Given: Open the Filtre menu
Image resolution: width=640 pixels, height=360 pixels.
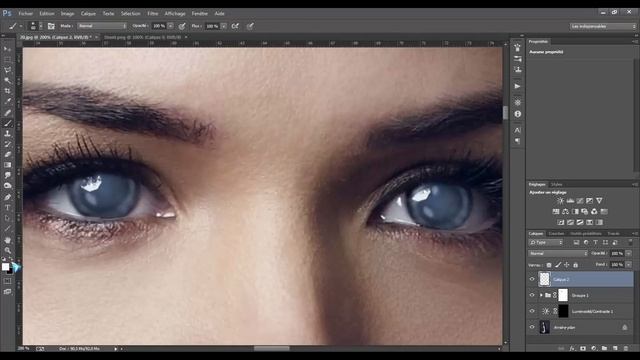Looking at the screenshot, I should (153, 13).
